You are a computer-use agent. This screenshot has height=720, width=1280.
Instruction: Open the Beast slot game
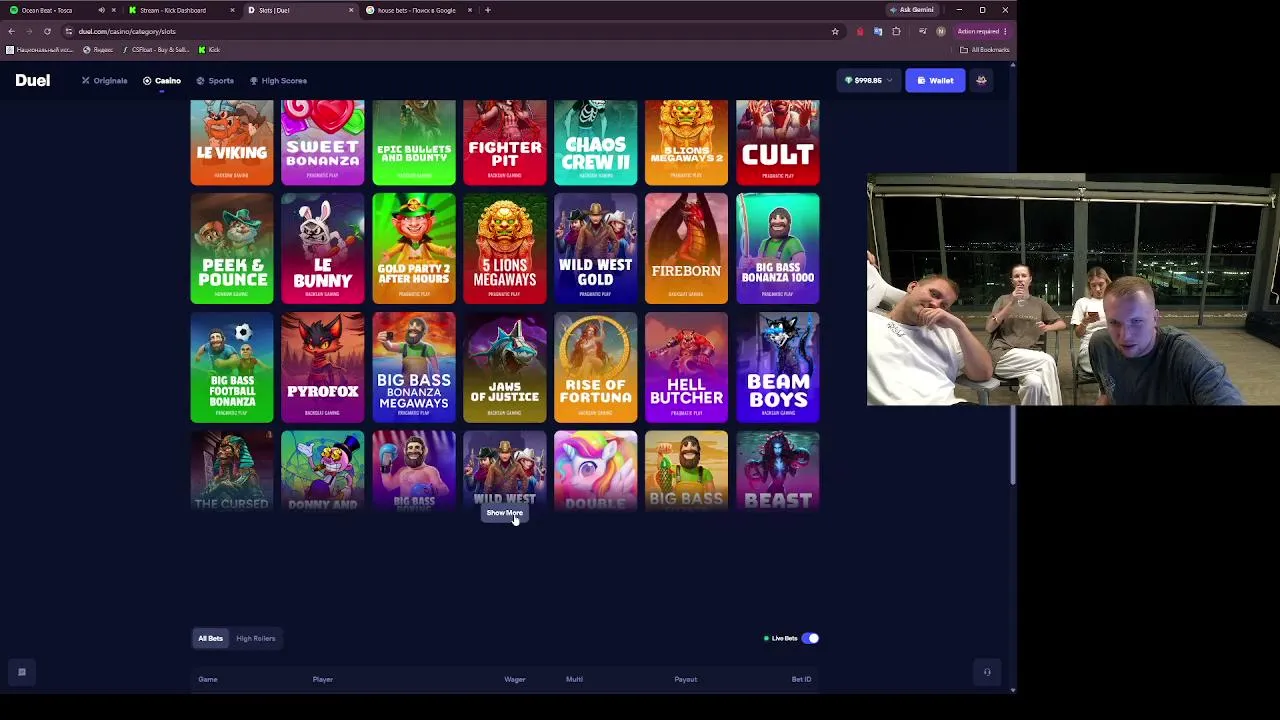click(778, 470)
